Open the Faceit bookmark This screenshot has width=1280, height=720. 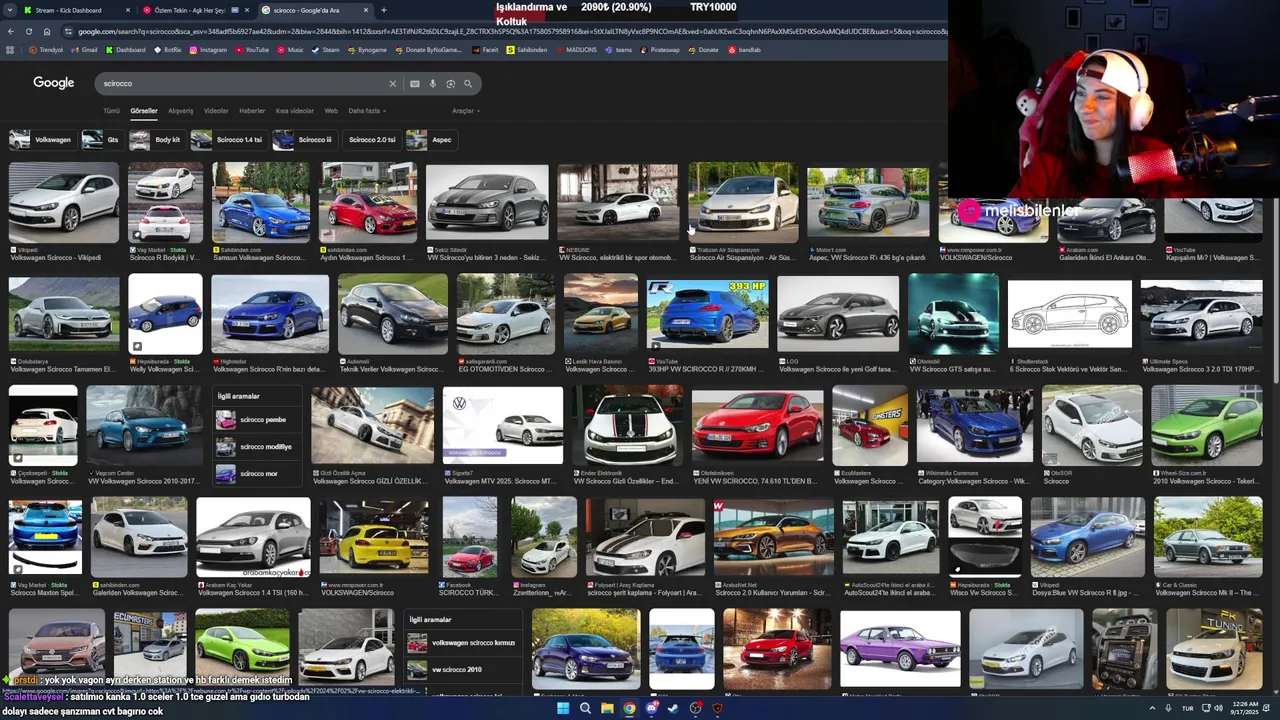point(485,50)
